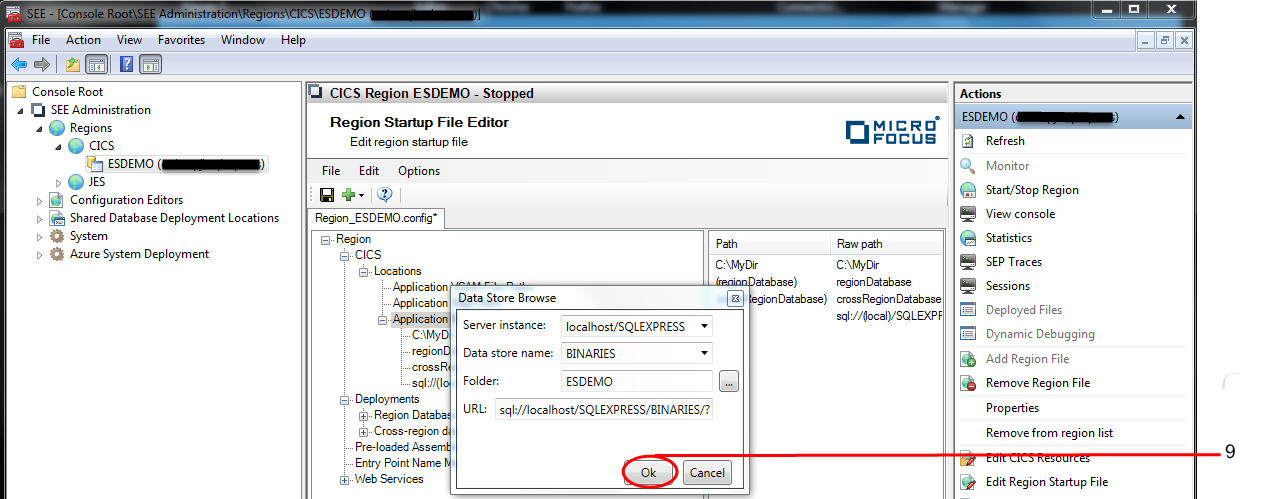Open the arrow beside the green plus icon
The width and height of the screenshot is (1279, 499).
361,196
